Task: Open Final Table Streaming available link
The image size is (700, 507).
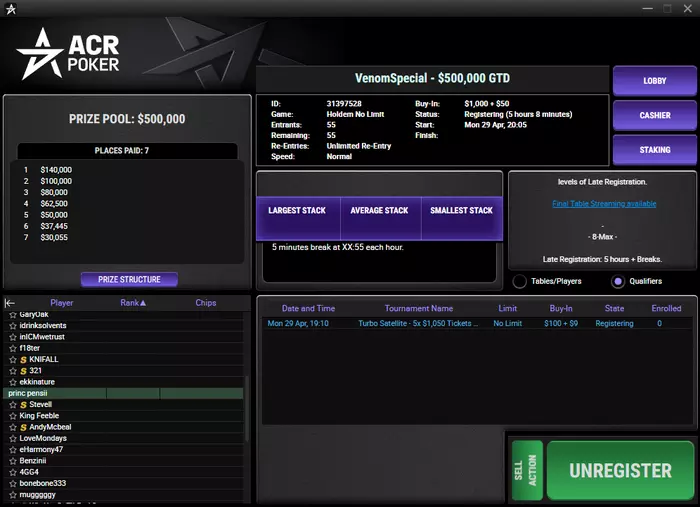Action: (604, 204)
